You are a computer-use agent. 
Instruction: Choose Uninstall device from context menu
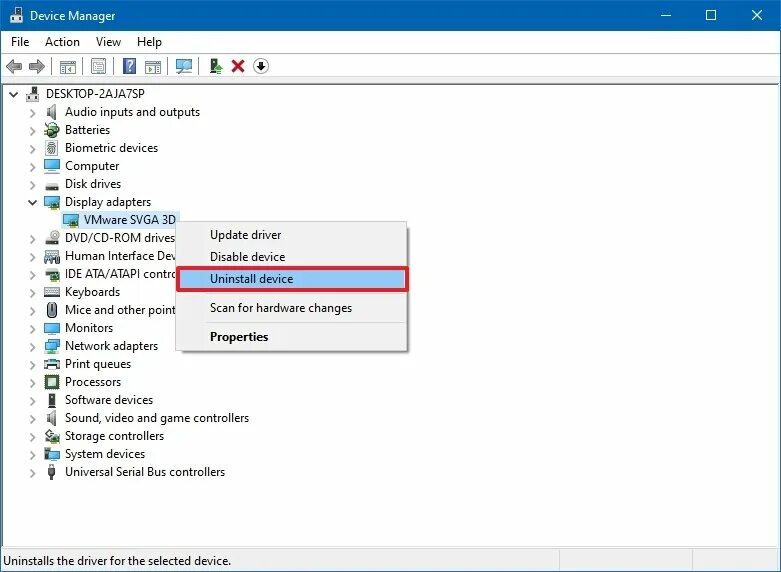[292, 279]
